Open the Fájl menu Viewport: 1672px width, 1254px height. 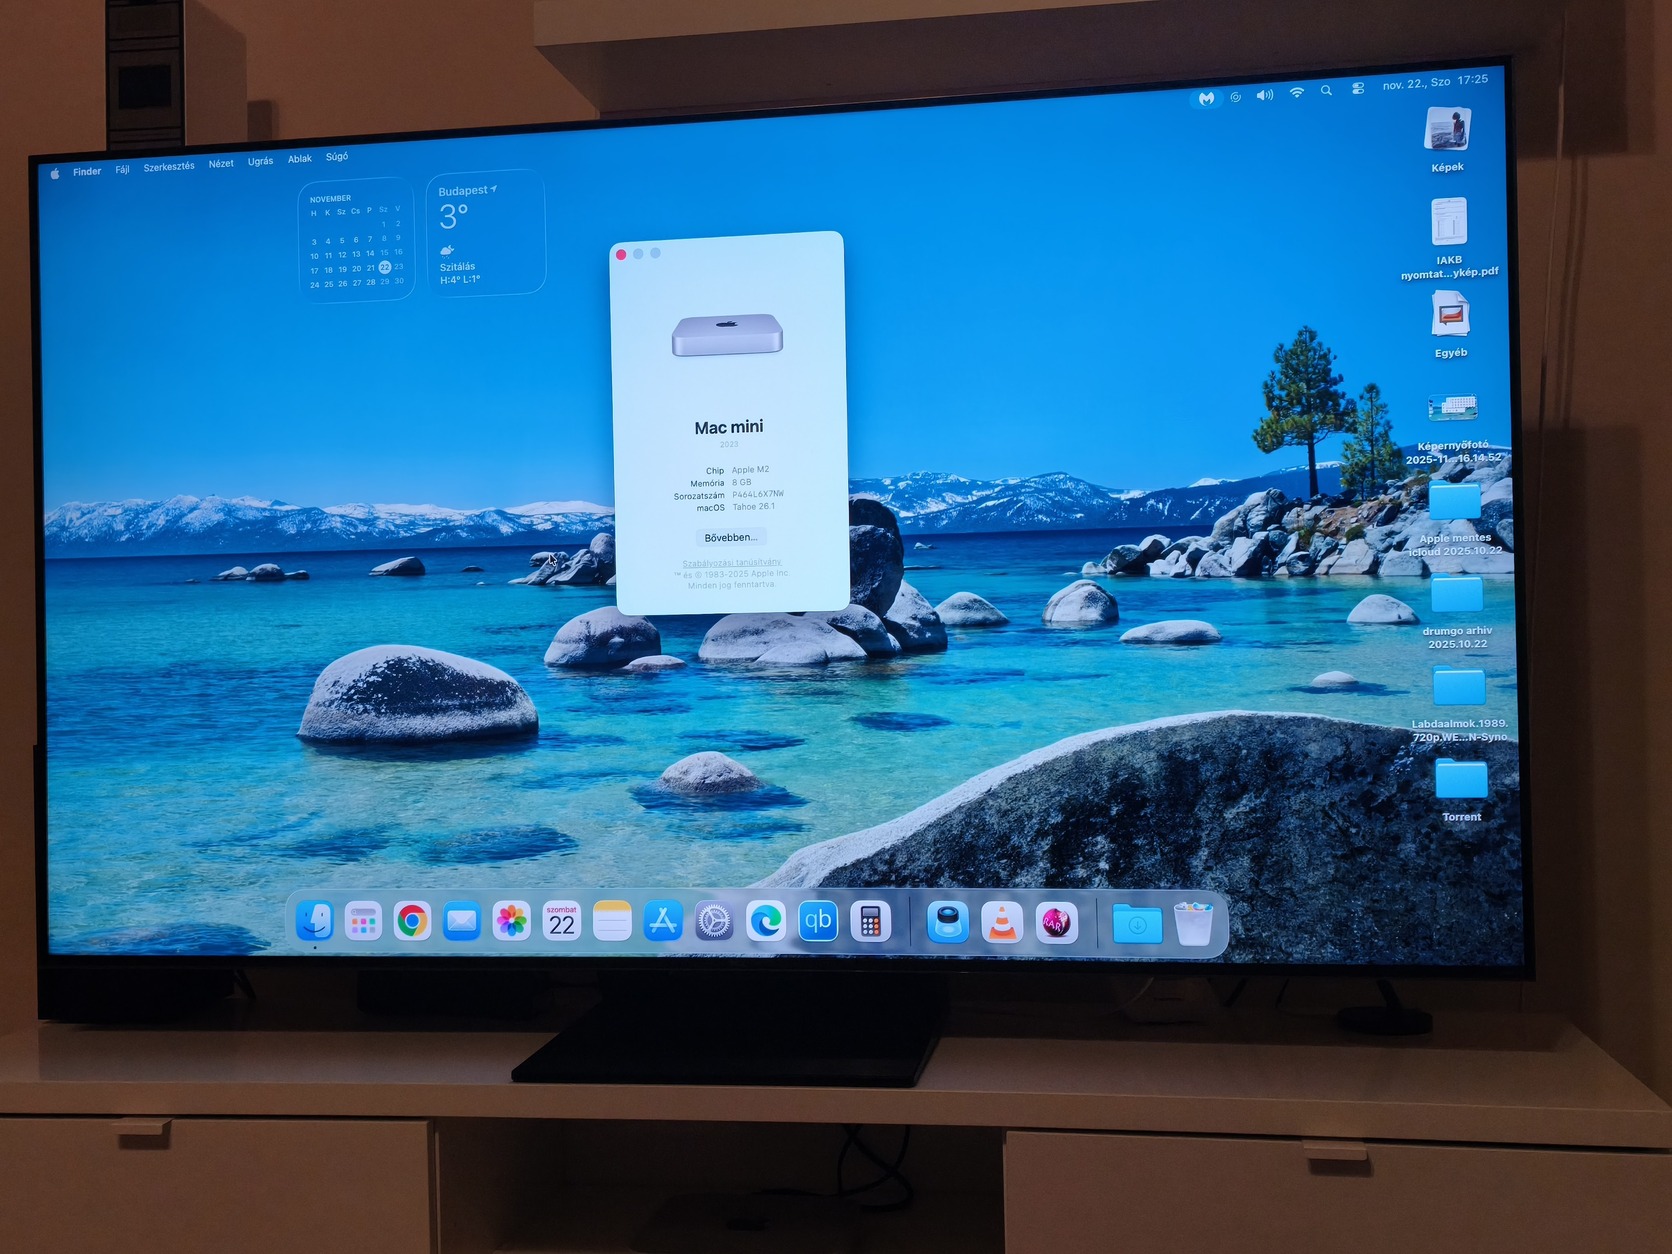coord(122,169)
